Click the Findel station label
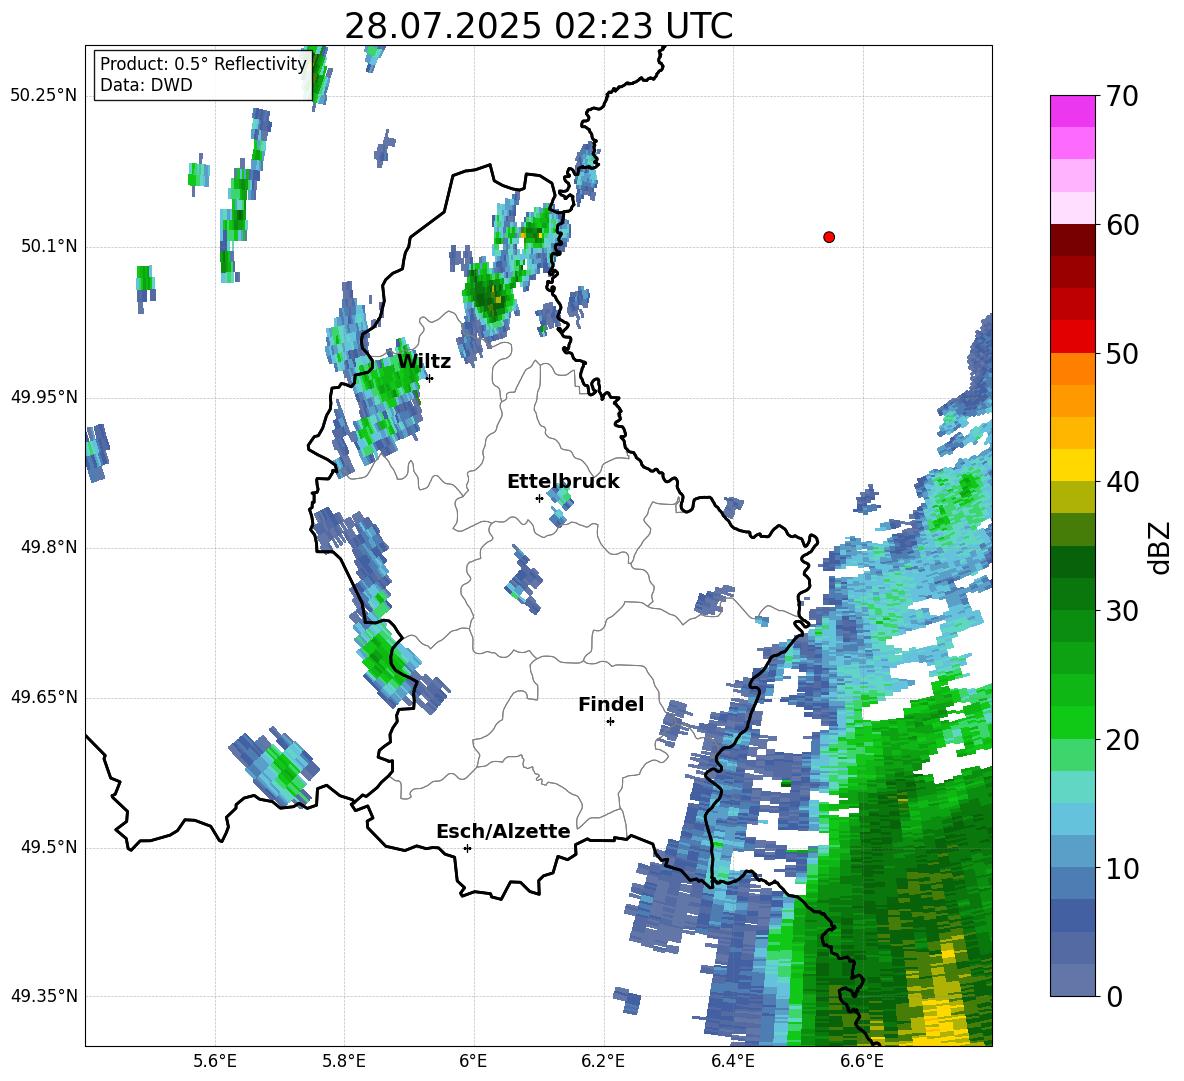The width and height of the screenshot is (1184, 1081). [611, 704]
